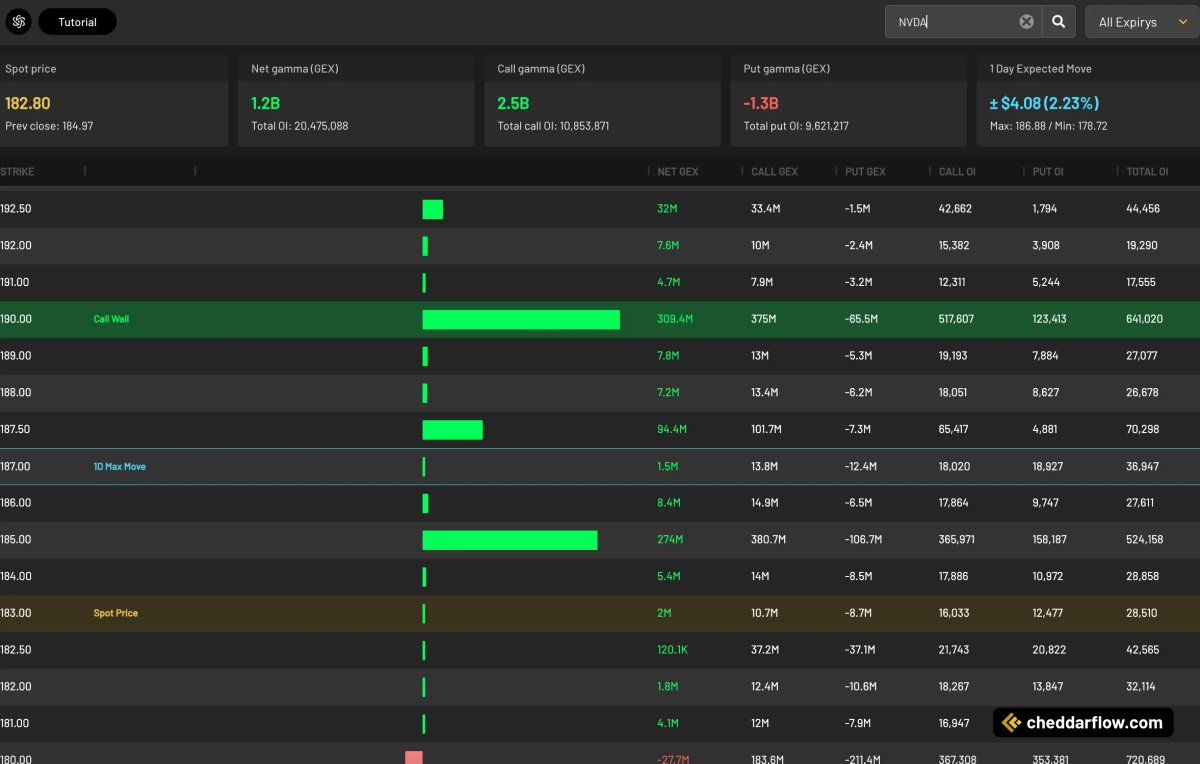1200x764 pixels.
Task: Open the All Expirys dropdown
Action: [x=1141, y=22]
